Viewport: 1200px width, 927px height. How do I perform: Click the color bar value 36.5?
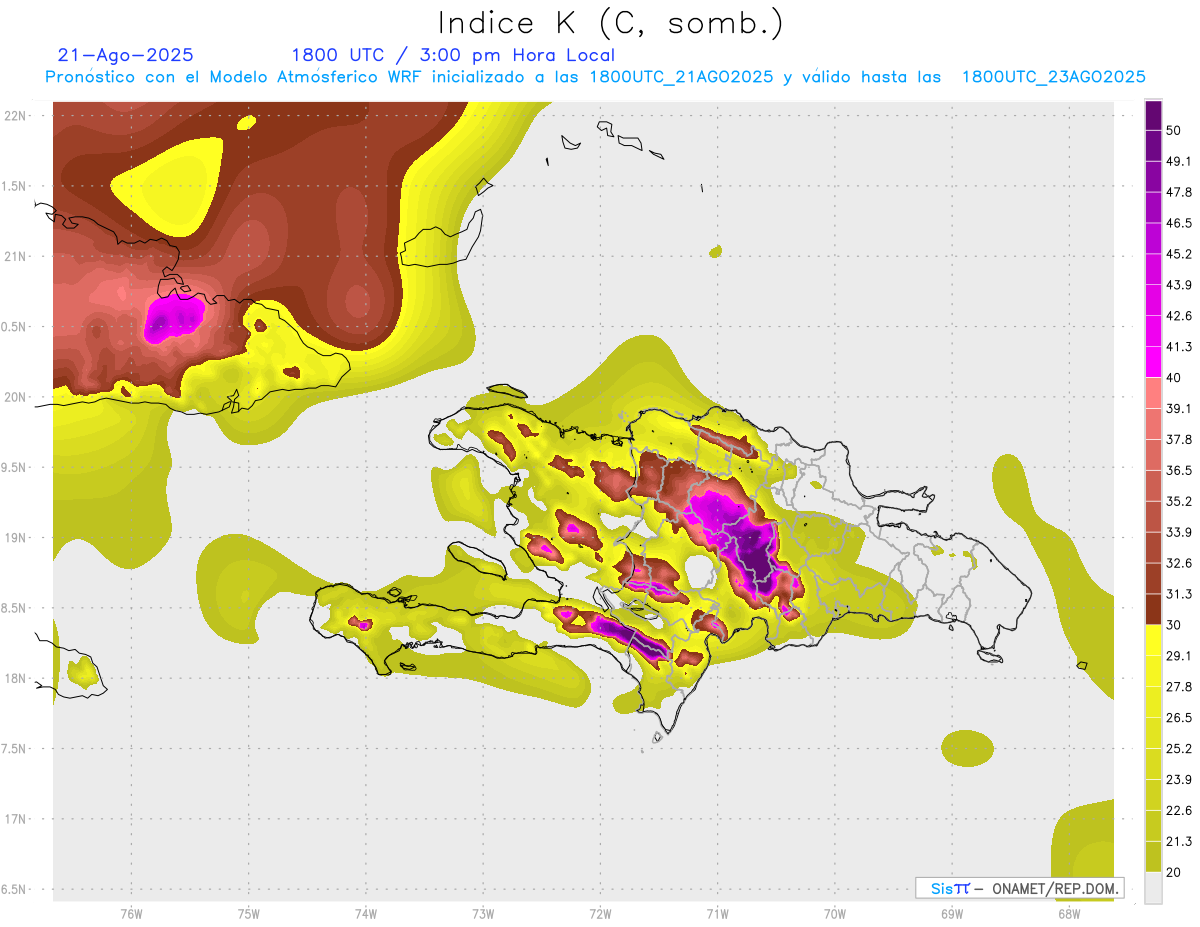pos(1180,470)
